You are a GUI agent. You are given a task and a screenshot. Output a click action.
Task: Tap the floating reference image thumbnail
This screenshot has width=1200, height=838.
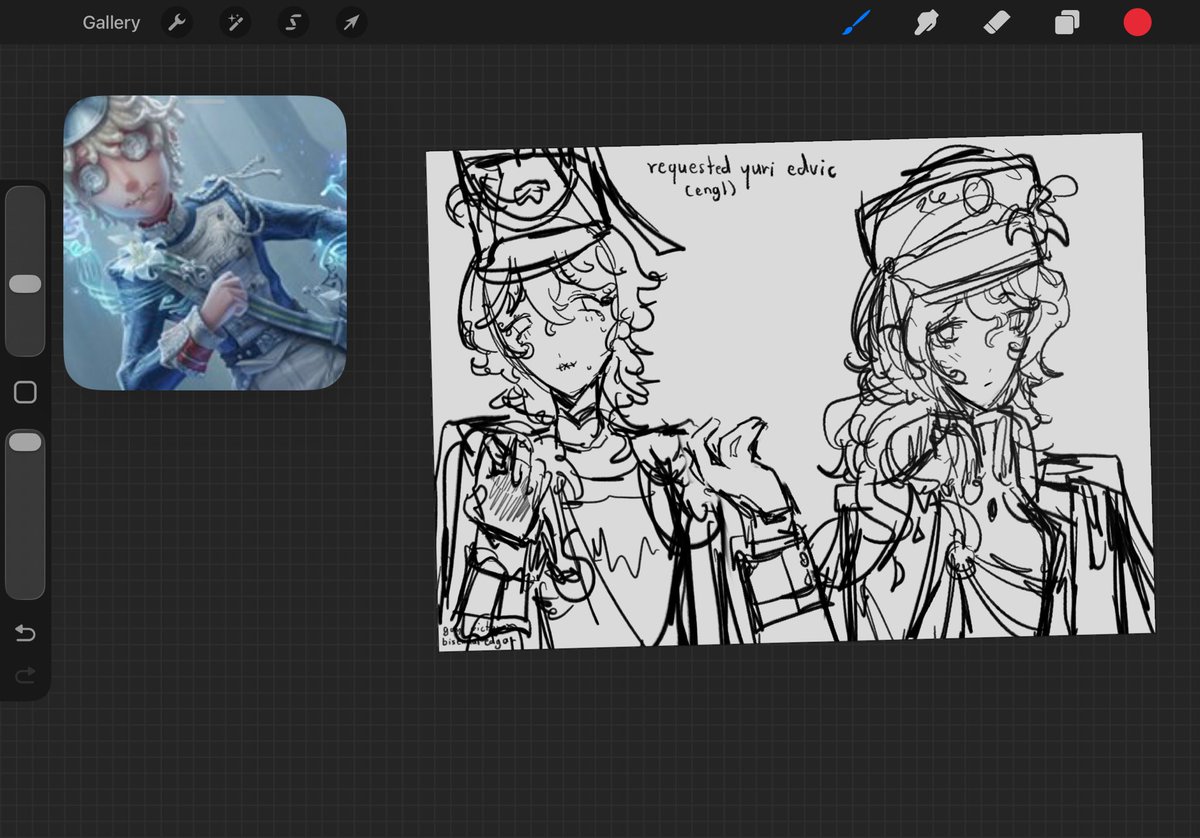pyautogui.click(x=205, y=242)
